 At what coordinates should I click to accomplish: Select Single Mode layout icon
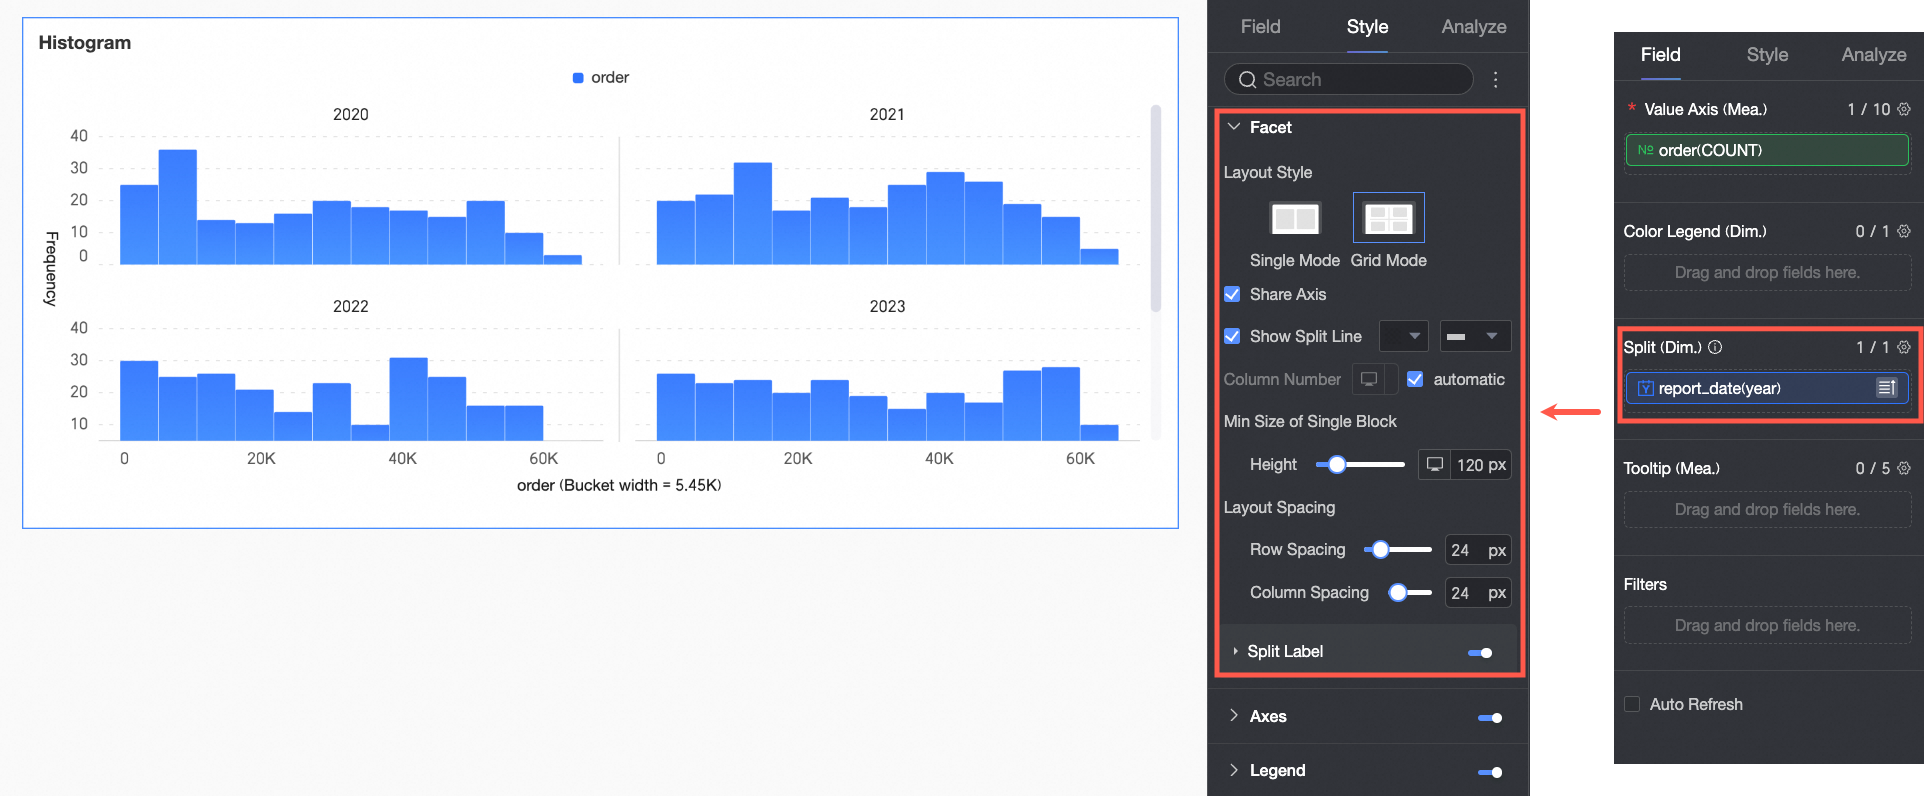[x=1295, y=218]
